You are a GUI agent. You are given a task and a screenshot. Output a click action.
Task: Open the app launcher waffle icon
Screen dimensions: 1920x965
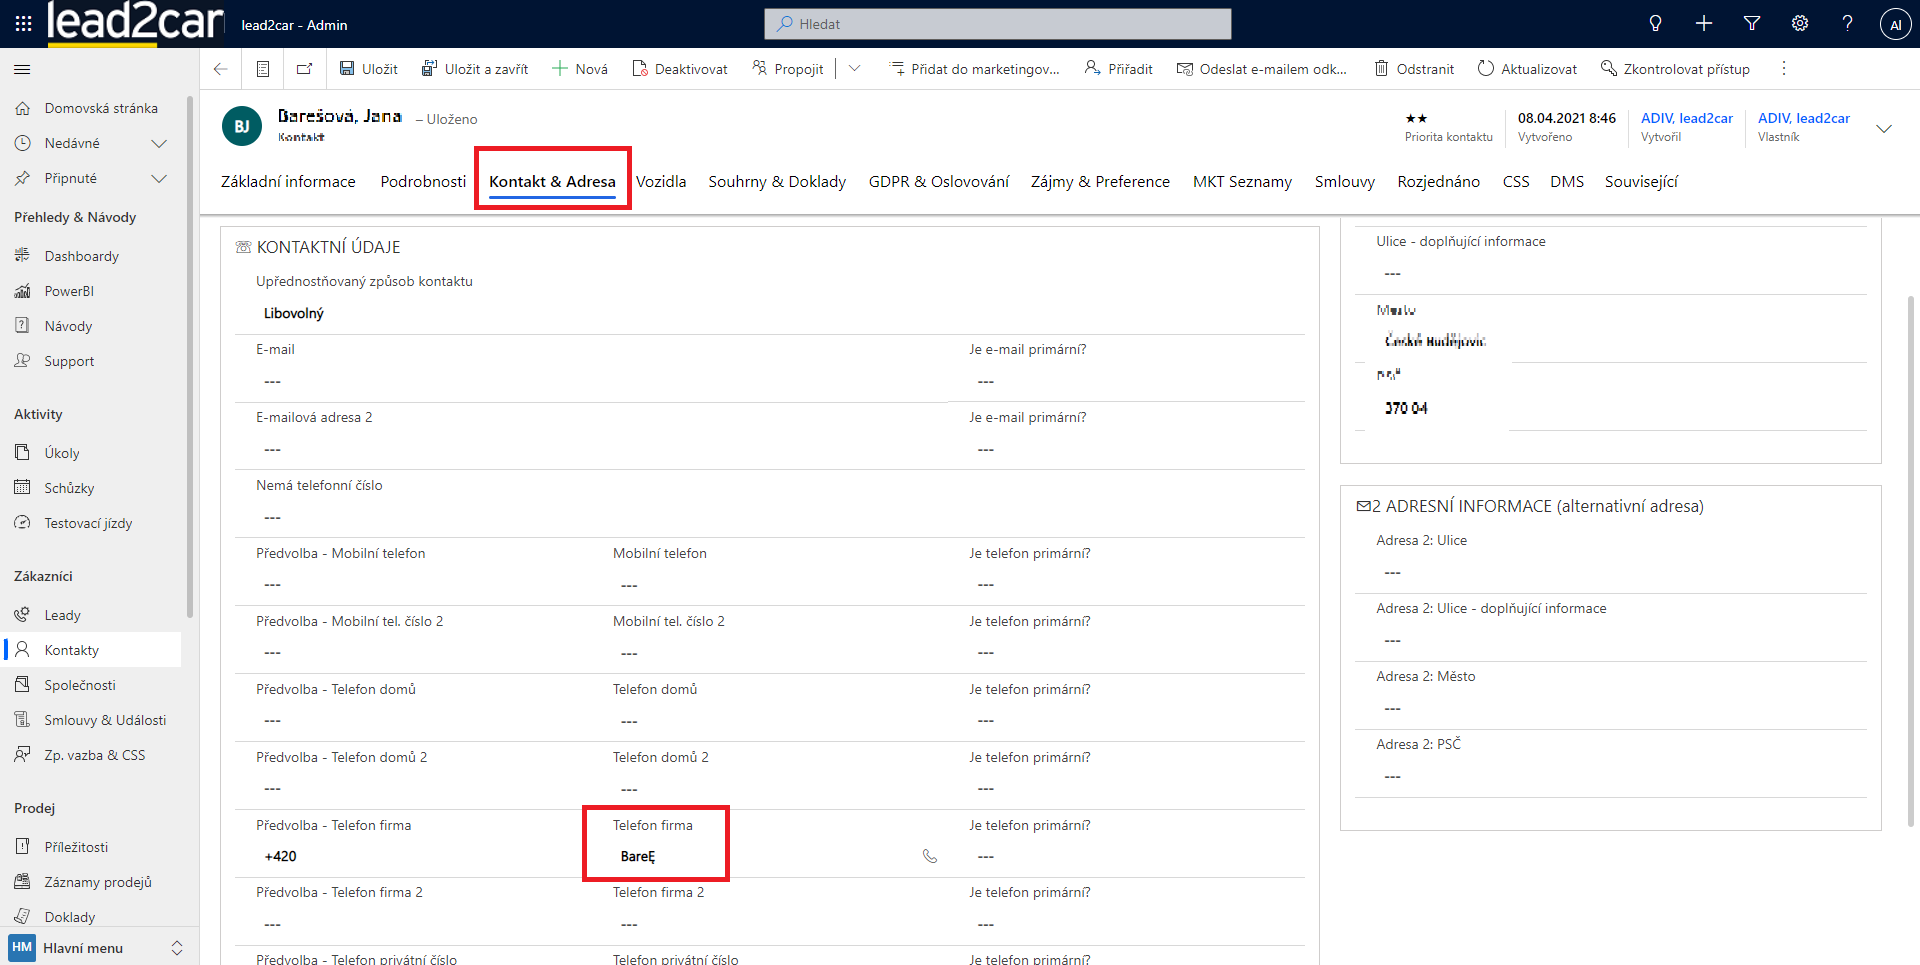pyautogui.click(x=23, y=24)
